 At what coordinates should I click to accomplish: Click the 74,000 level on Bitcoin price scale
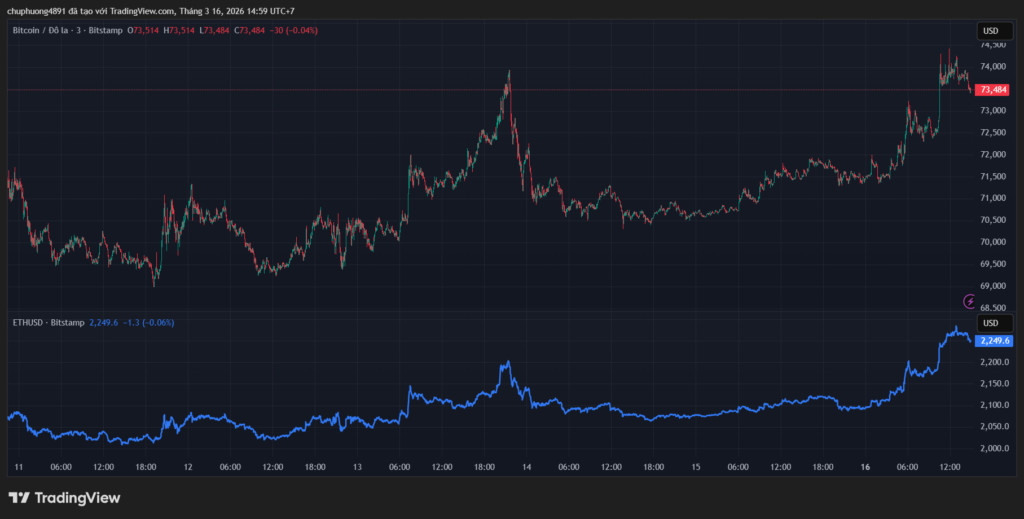993,67
